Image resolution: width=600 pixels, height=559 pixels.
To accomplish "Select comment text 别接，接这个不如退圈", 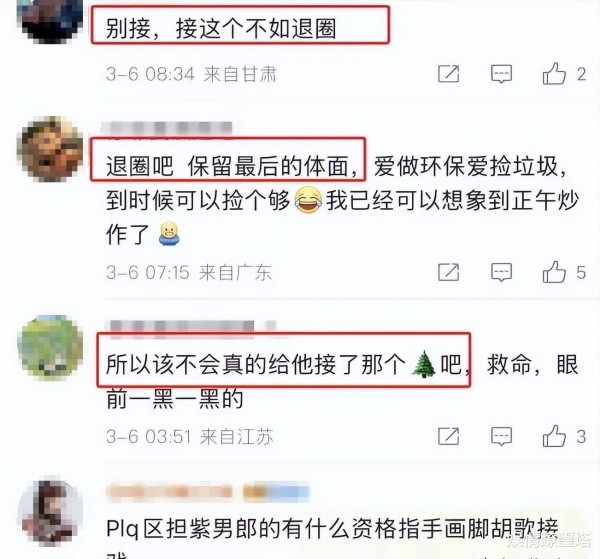I will click(221, 29).
